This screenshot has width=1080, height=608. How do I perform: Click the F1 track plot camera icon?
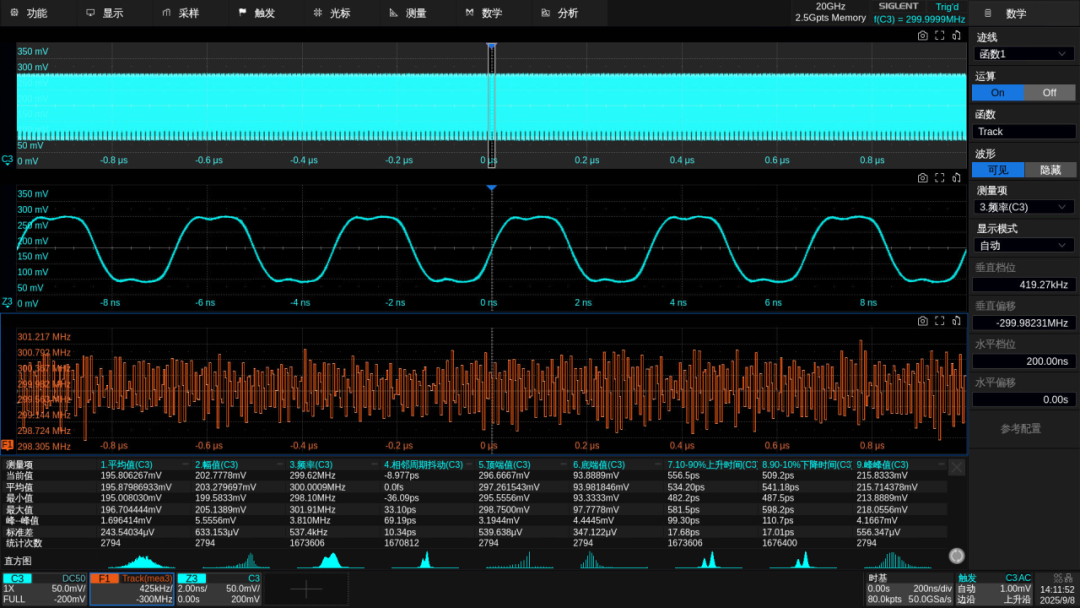922,321
